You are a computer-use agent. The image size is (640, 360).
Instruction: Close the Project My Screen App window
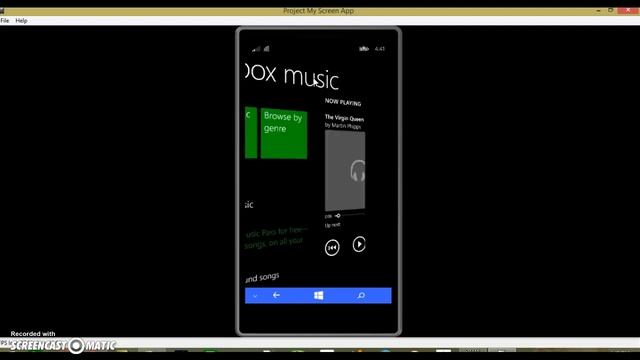[629, 11]
